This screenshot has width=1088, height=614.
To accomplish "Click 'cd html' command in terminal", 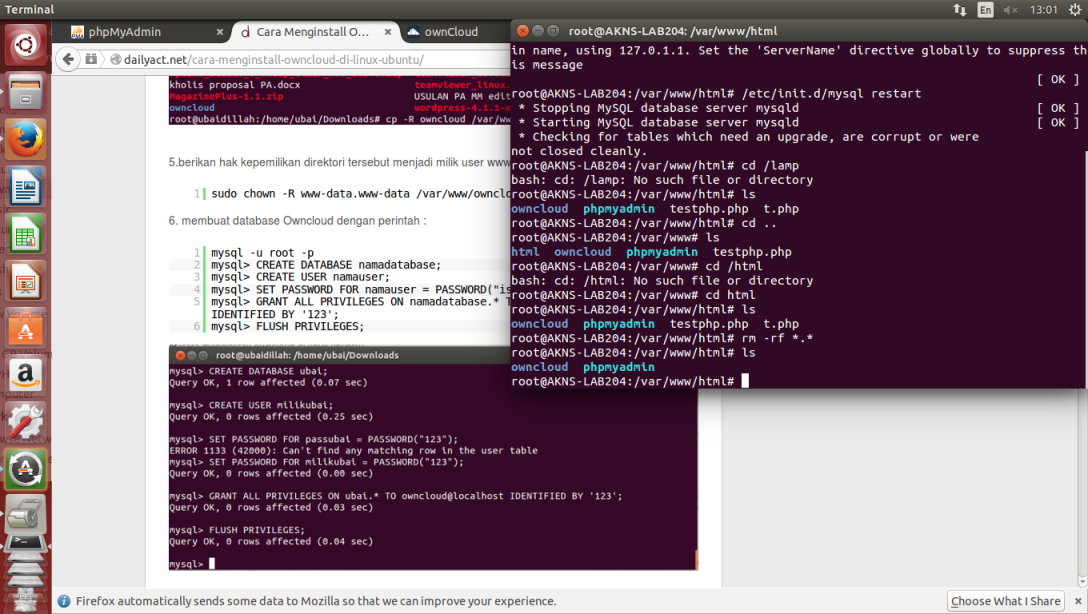I will [731, 295].
